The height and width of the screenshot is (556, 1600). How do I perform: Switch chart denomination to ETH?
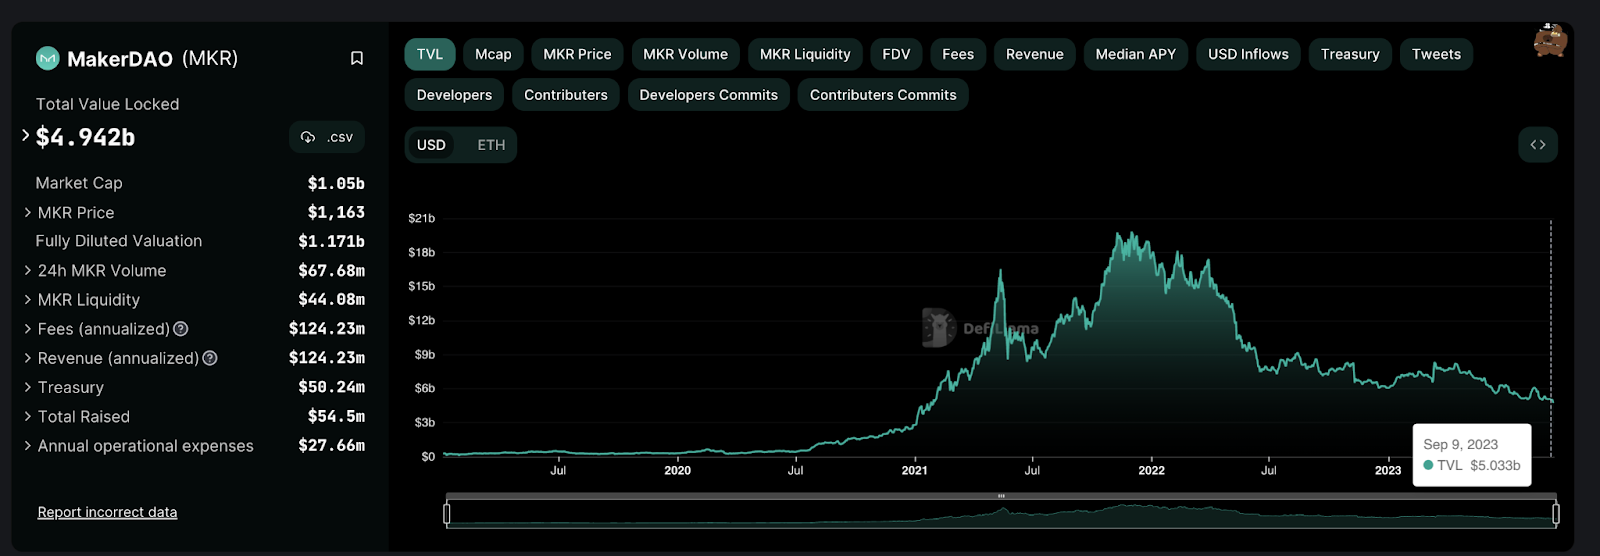[x=491, y=145]
